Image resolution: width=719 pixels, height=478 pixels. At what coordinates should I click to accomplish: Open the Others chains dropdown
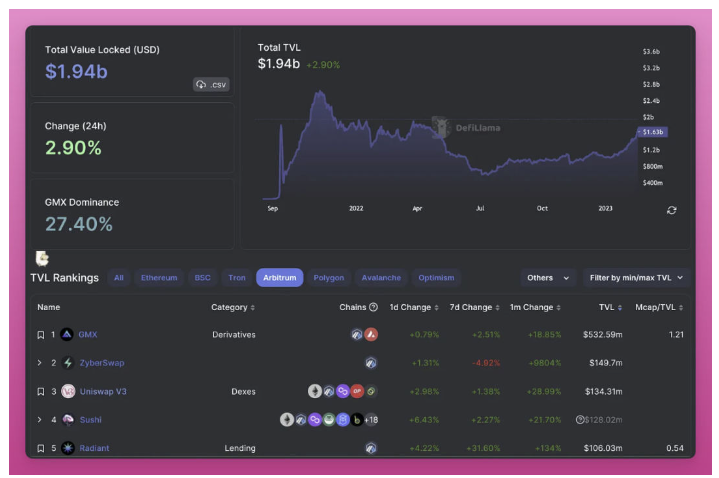click(x=548, y=278)
